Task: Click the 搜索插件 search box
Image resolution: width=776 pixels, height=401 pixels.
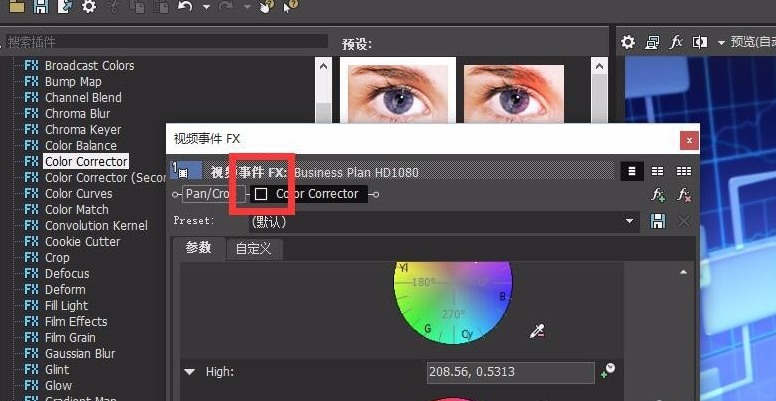Action: (x=167, y=42)
